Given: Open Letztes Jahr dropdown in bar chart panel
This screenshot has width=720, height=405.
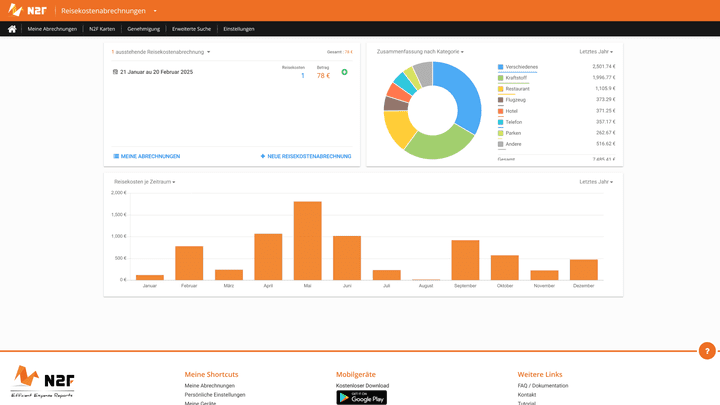Looking at the screenshot, I should point(596,182).
